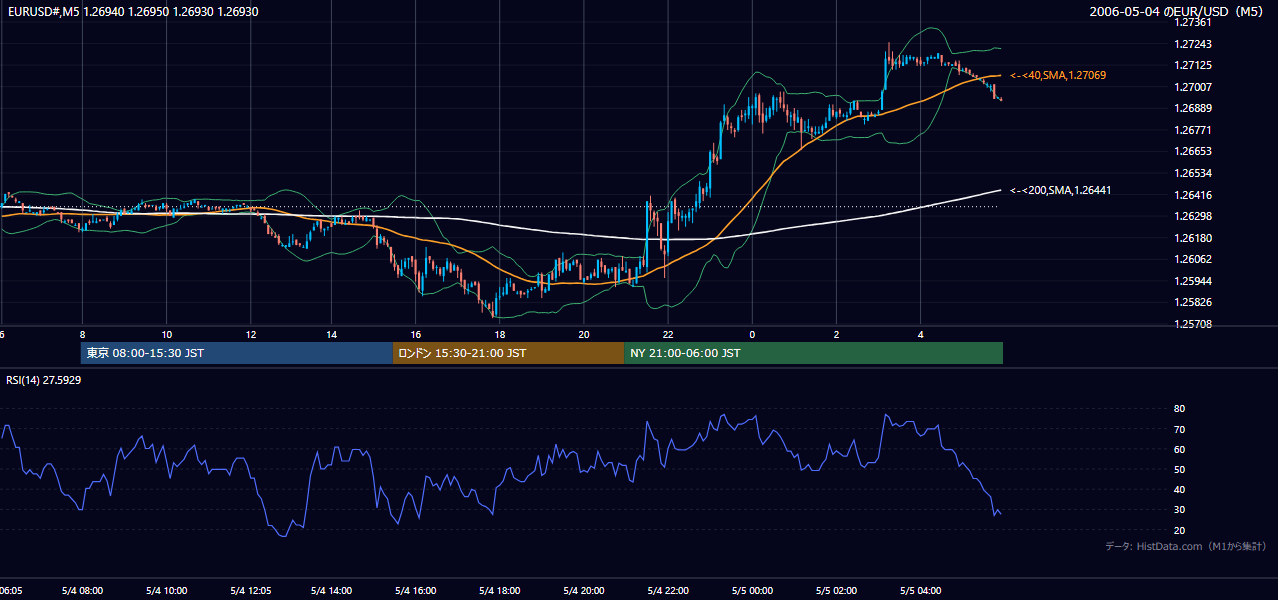Click price axis value 1.26771
Viewport: 1278px width, 600px height.
tap(1192, 130)
